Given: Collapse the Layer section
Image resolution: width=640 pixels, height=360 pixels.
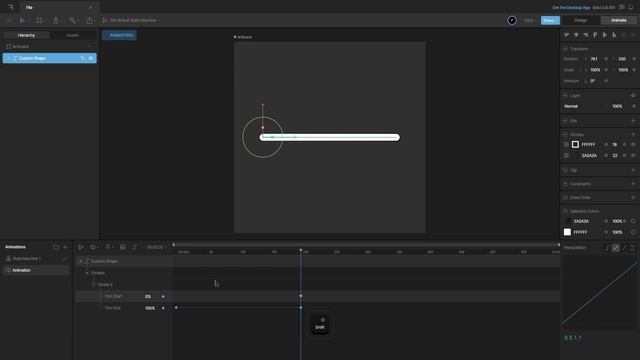Looking at the screenshot, I should pos(565,95).
